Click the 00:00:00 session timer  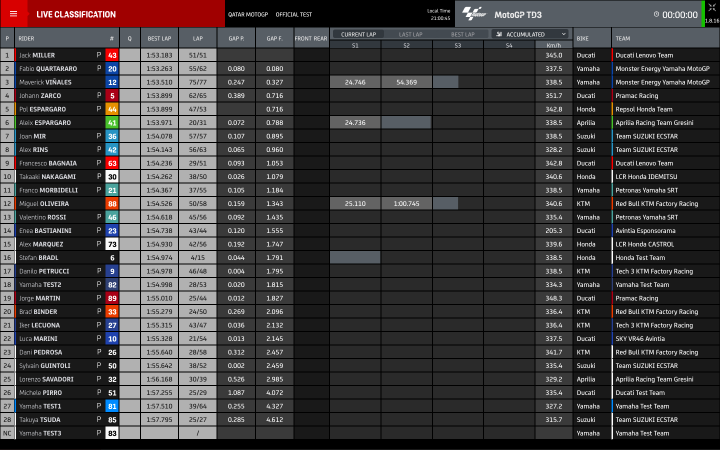click(680, 15)
